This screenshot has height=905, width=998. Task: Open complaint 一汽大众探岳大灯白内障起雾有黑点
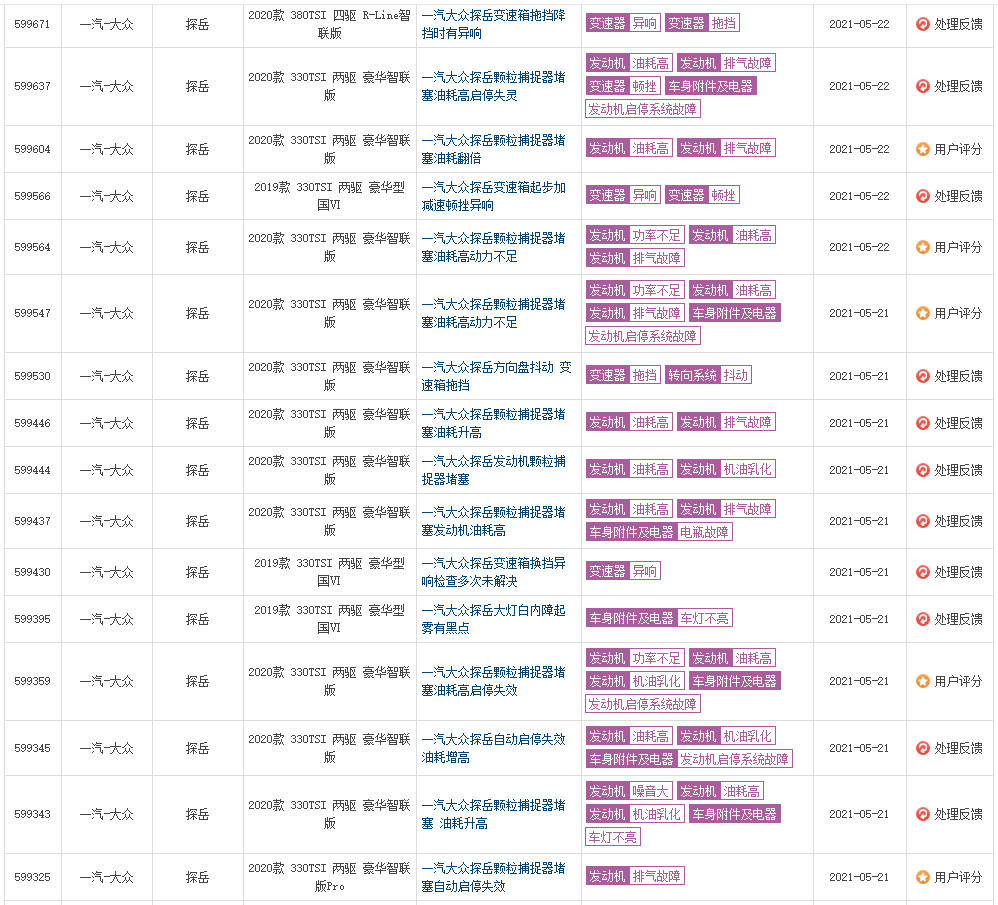click(493, 619)
